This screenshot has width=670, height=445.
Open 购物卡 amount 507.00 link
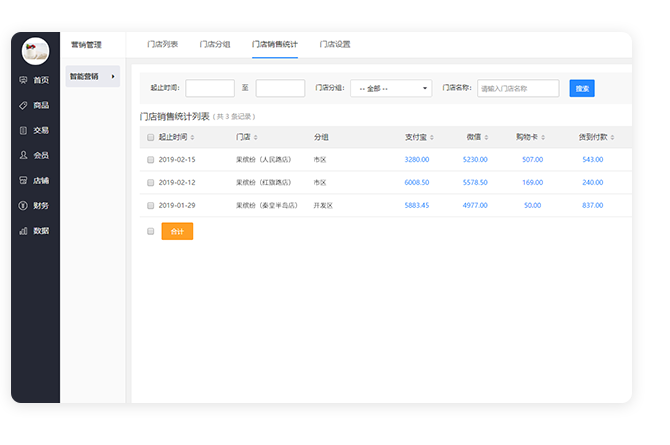point(532,159)
